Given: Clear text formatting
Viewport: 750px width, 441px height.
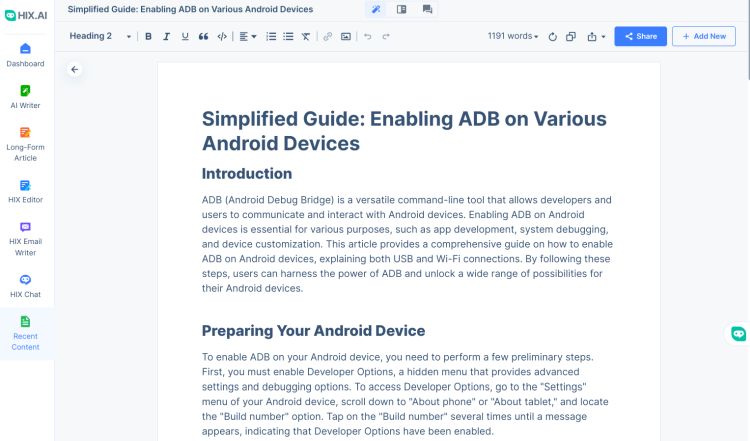Looking at the screenshot, I should (305, 36).
